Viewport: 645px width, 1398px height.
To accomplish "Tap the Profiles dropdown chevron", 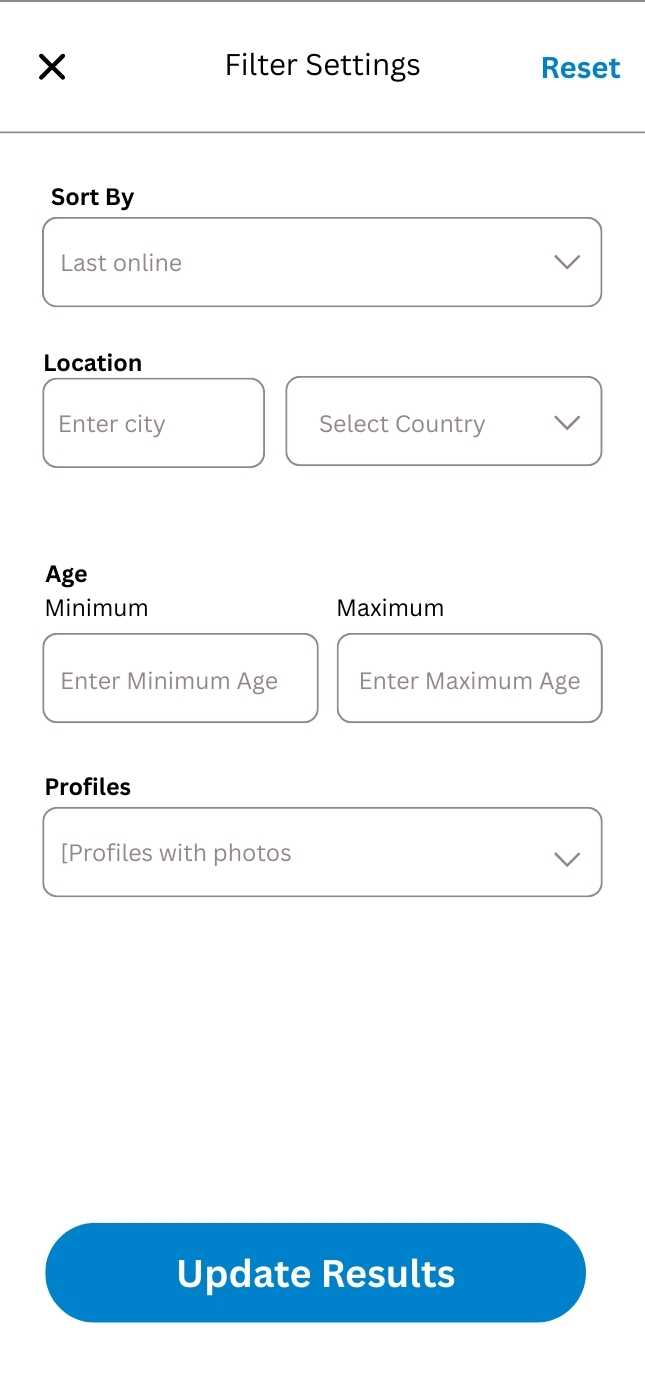I will tap(567, 859).
